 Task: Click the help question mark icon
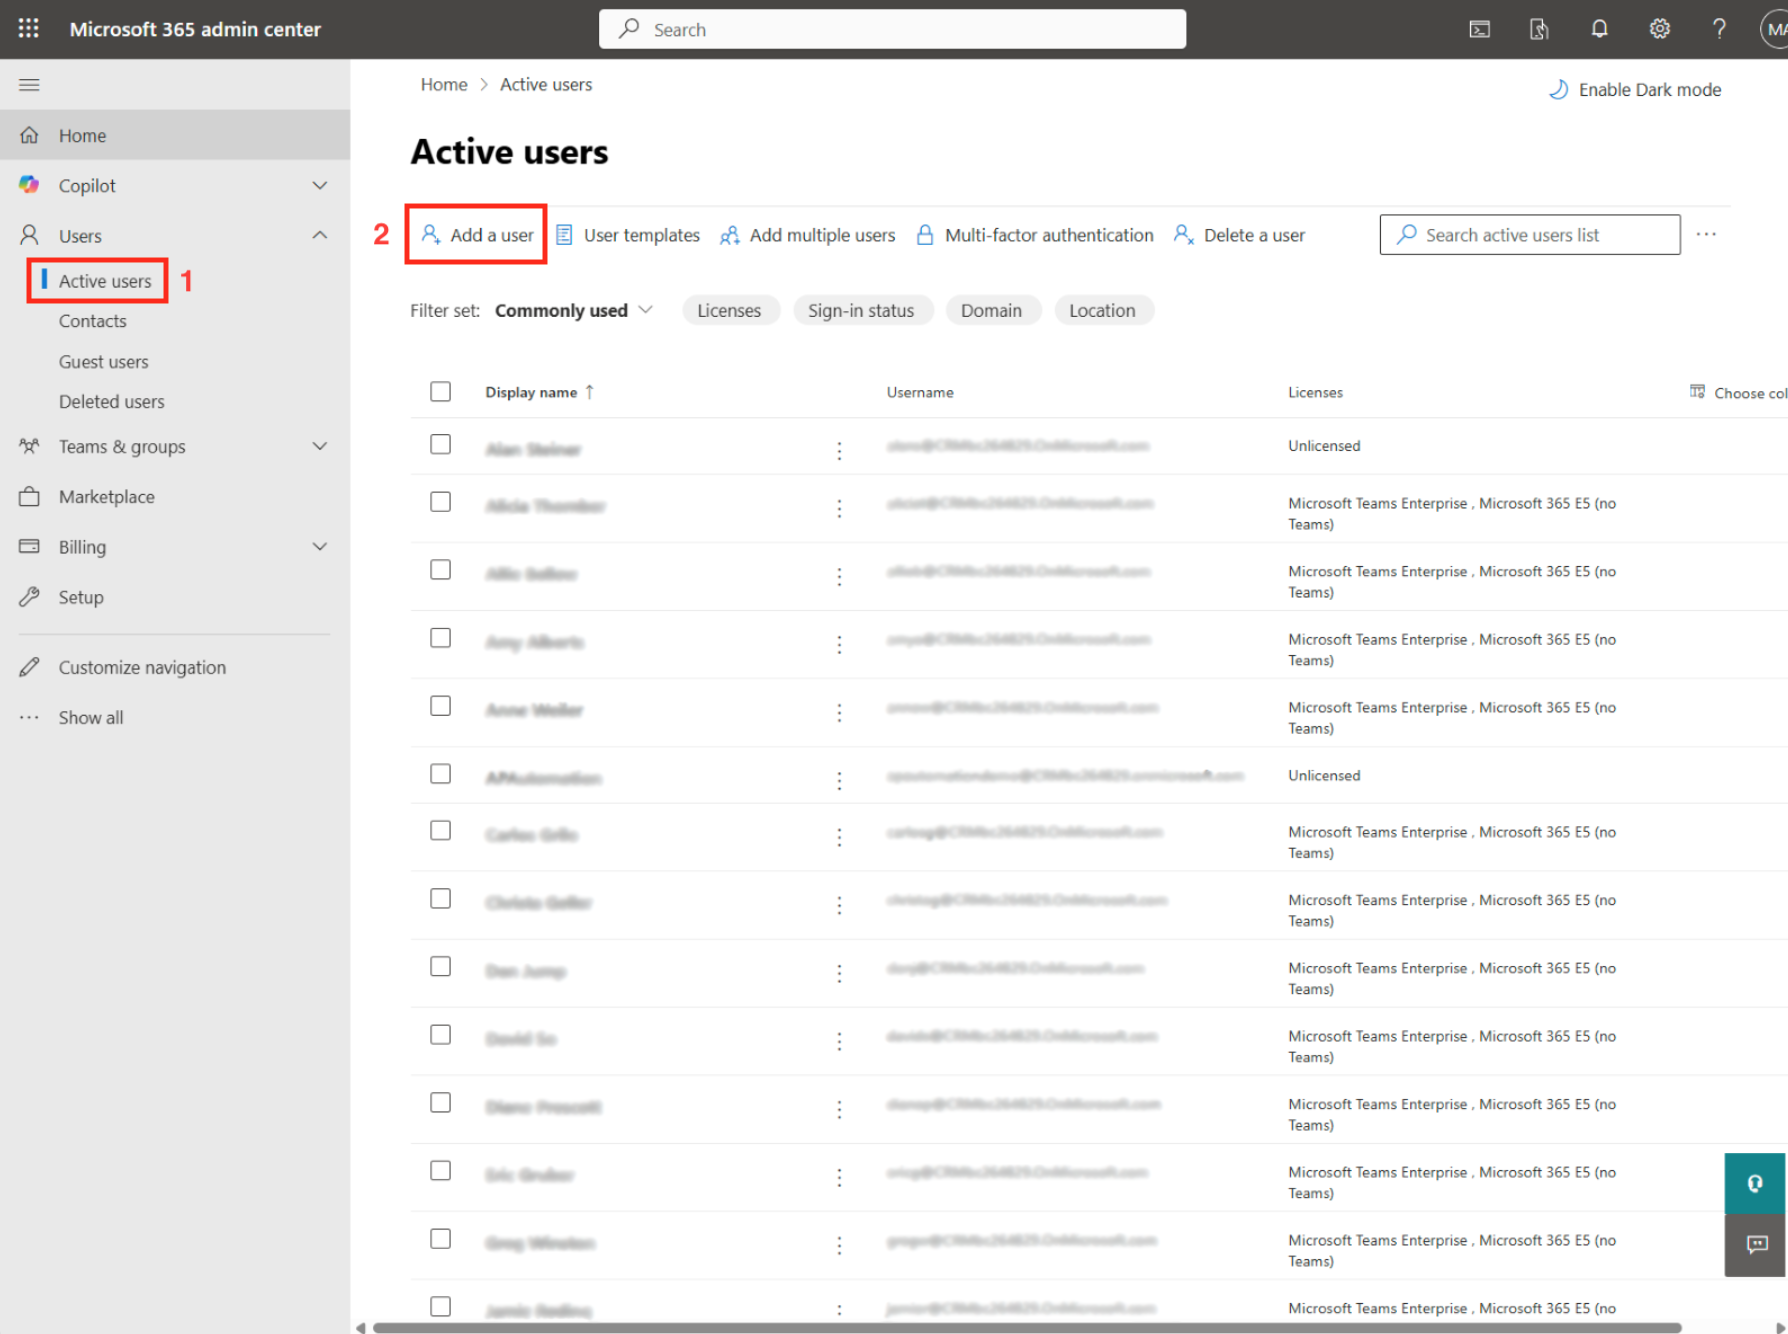1719,29
